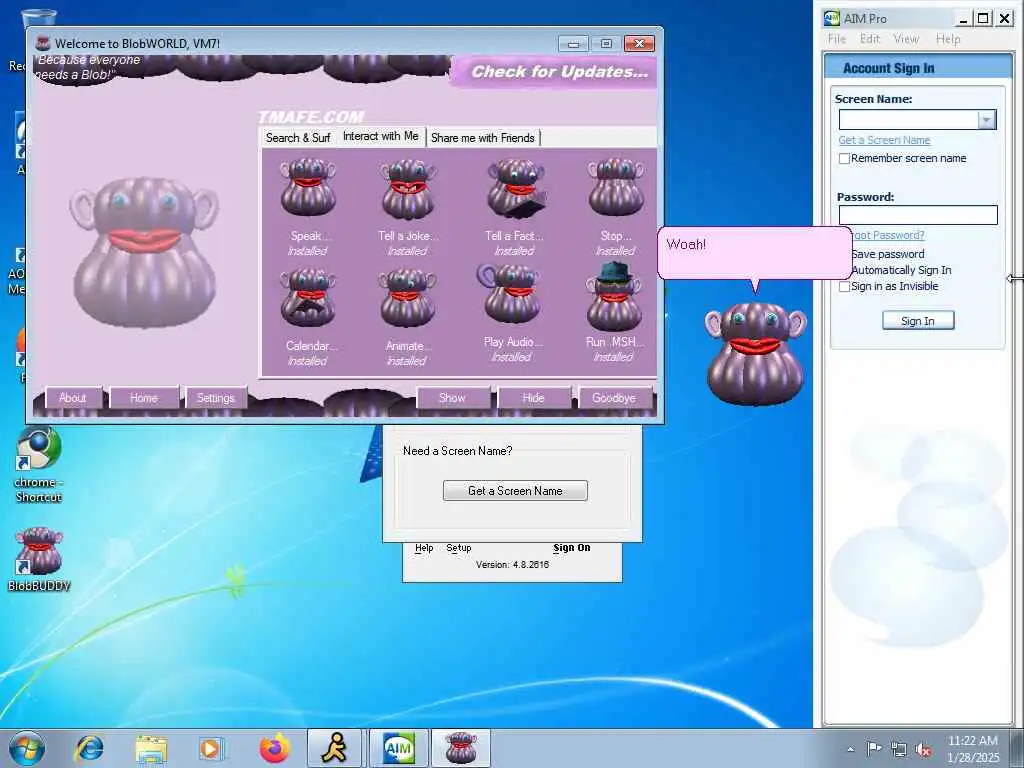
Task: Click the muted volume tray icon
Action: [x=923, y=750]
